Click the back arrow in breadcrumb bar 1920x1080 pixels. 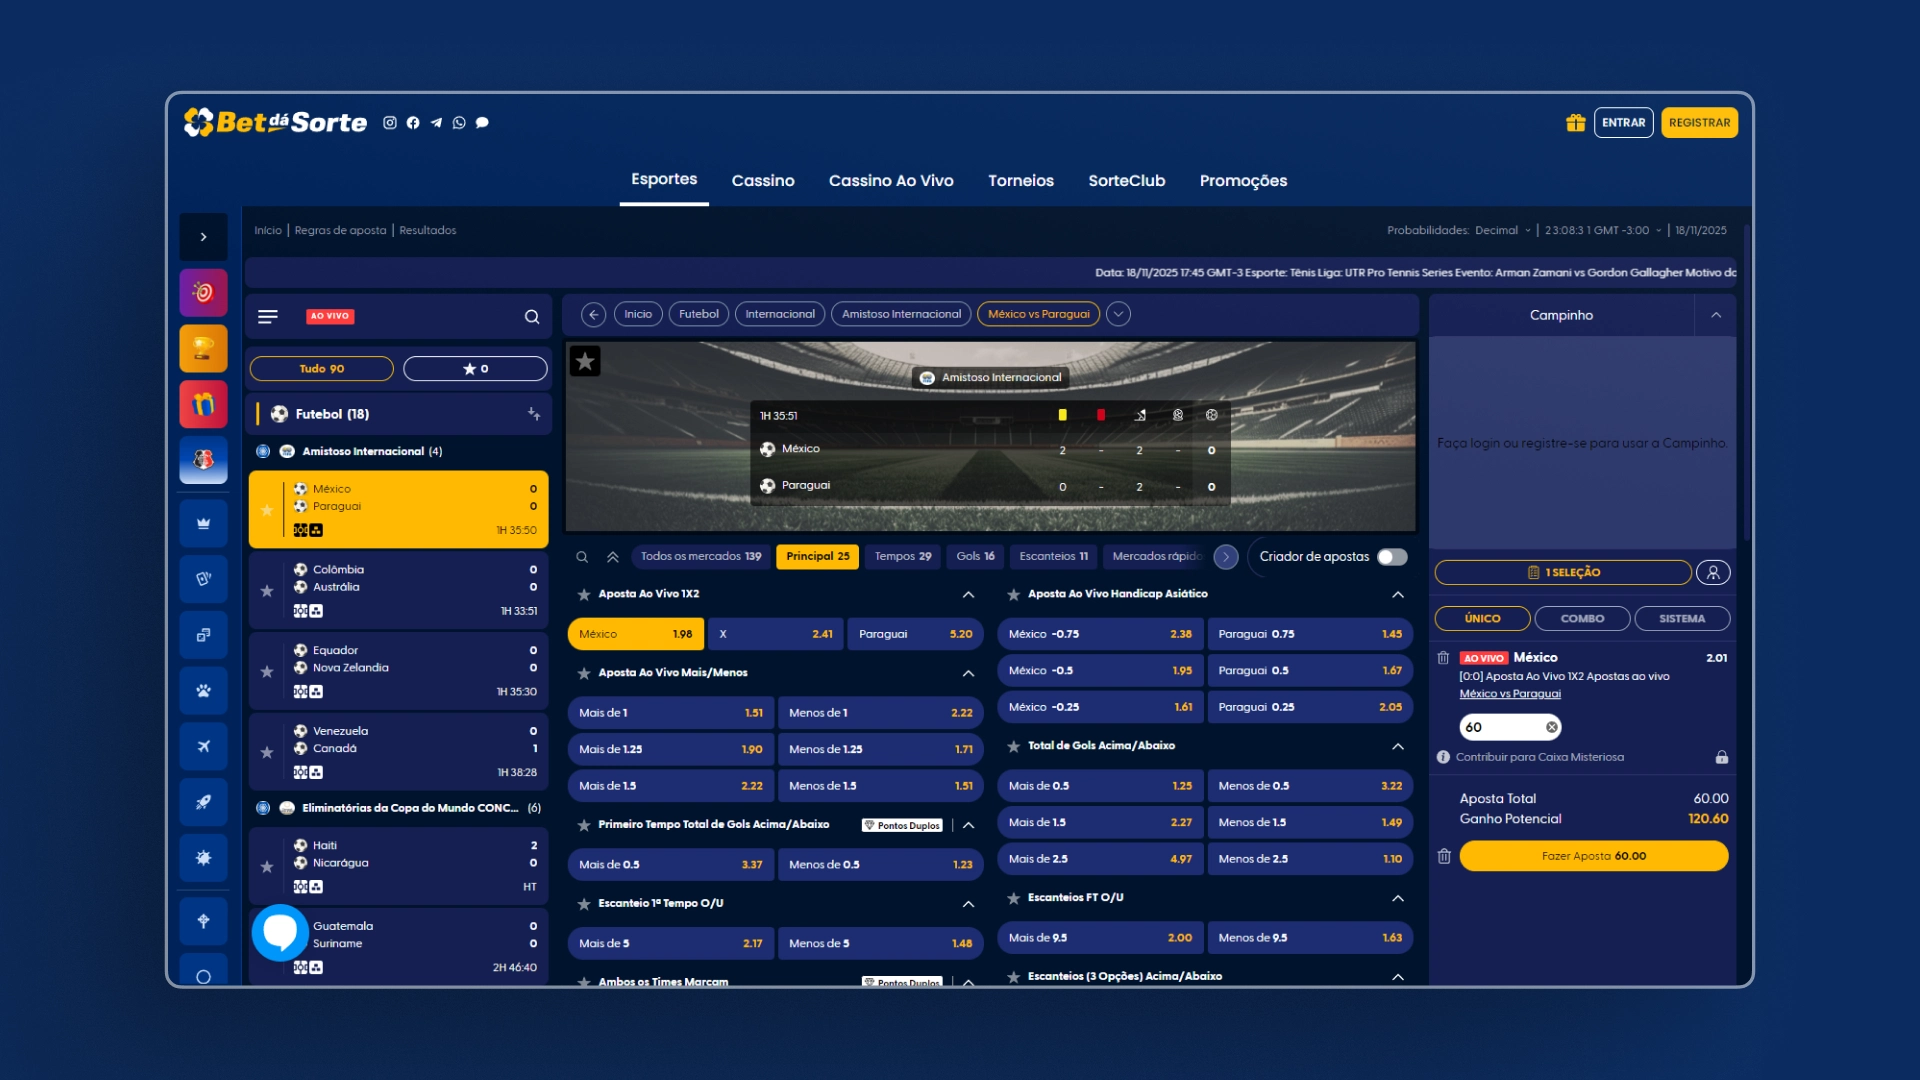[x=593, y=314]
